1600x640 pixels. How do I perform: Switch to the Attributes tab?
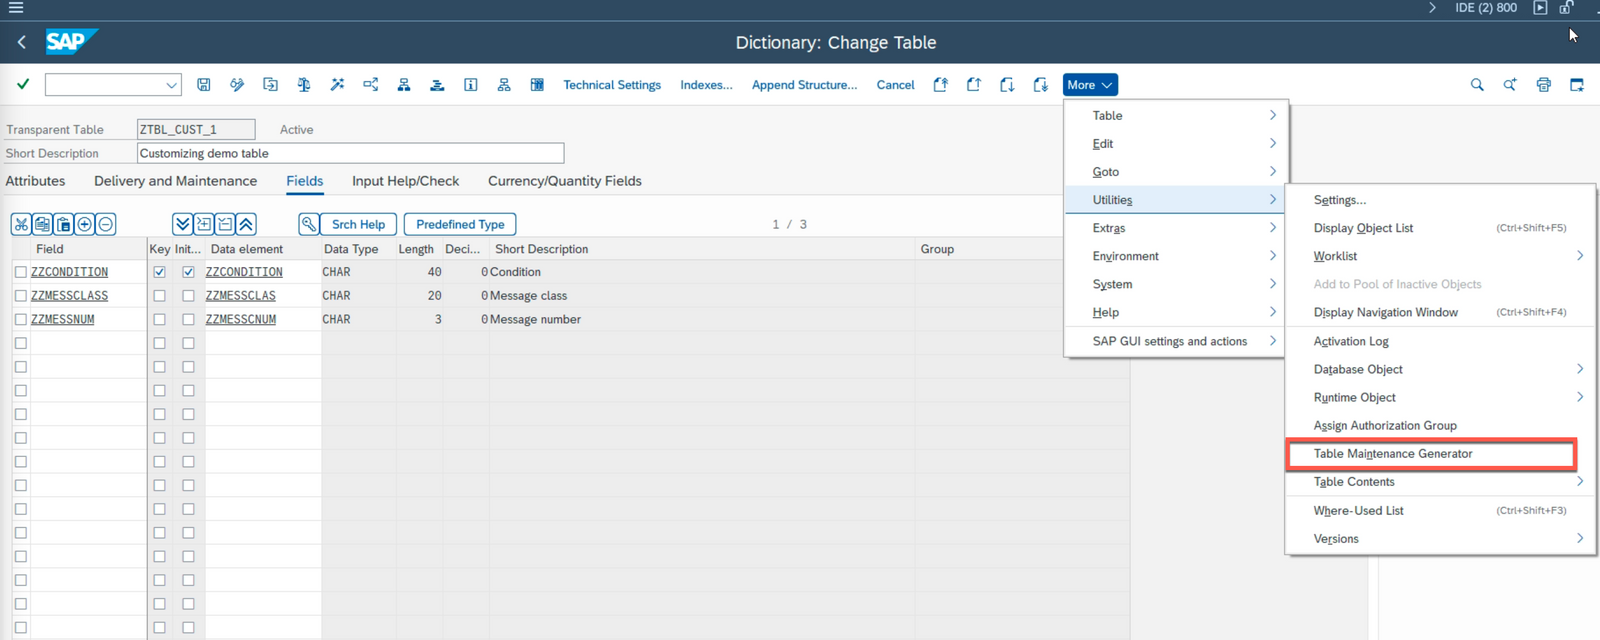pos(35,181)
